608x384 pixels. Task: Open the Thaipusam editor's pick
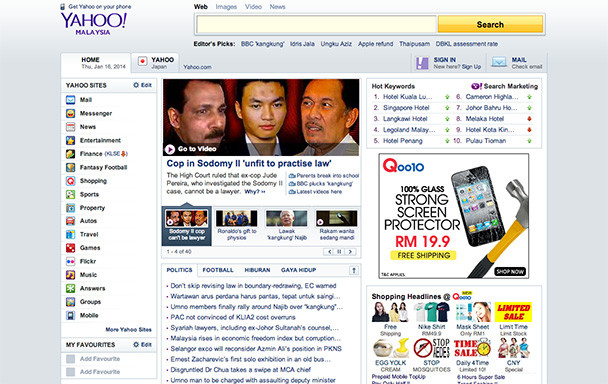(415, 44)
